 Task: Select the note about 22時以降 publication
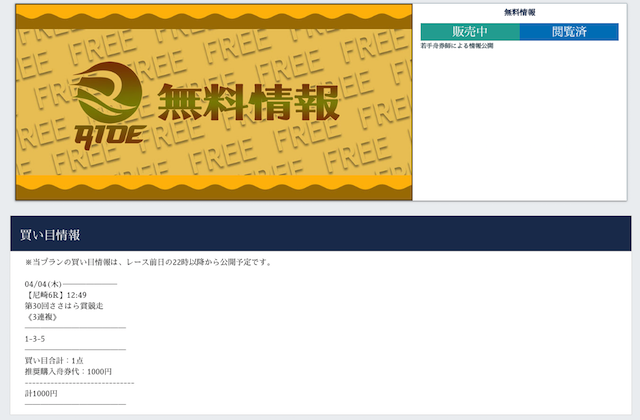click(149, 262)
